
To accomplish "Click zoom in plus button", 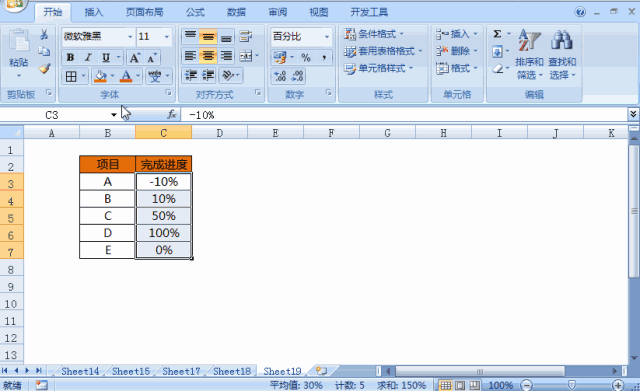I will point(618,385).
